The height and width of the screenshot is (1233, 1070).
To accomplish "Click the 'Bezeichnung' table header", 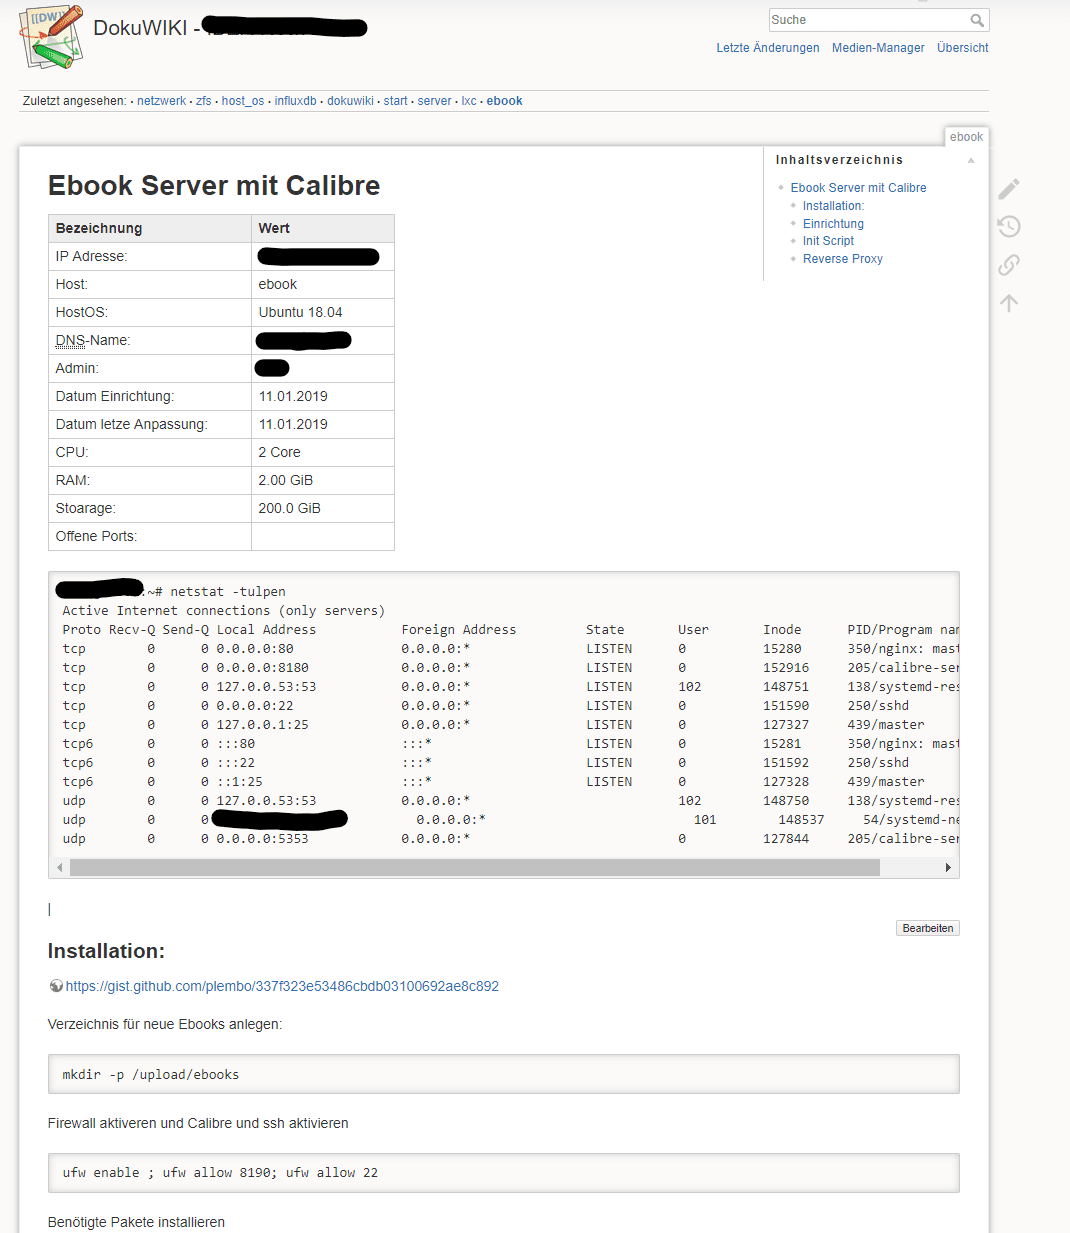I will coord(150,228).
